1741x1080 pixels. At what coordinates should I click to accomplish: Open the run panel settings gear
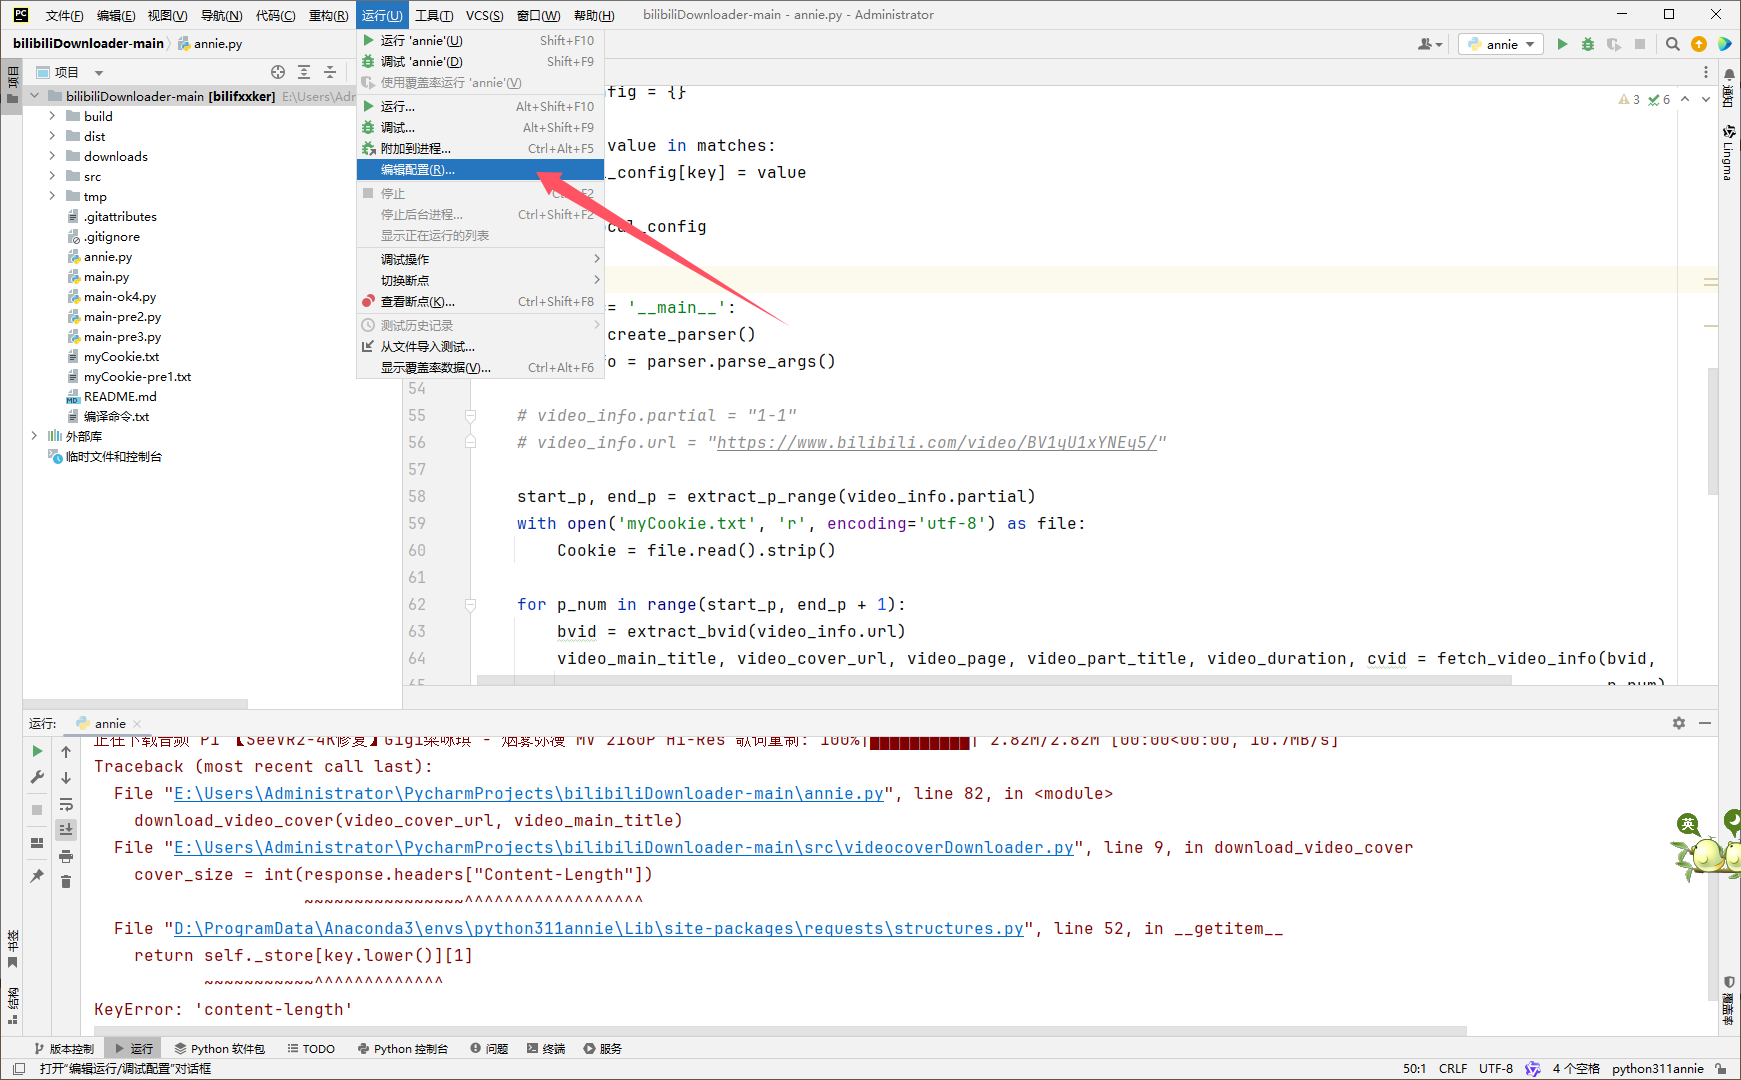[1679, 723]
